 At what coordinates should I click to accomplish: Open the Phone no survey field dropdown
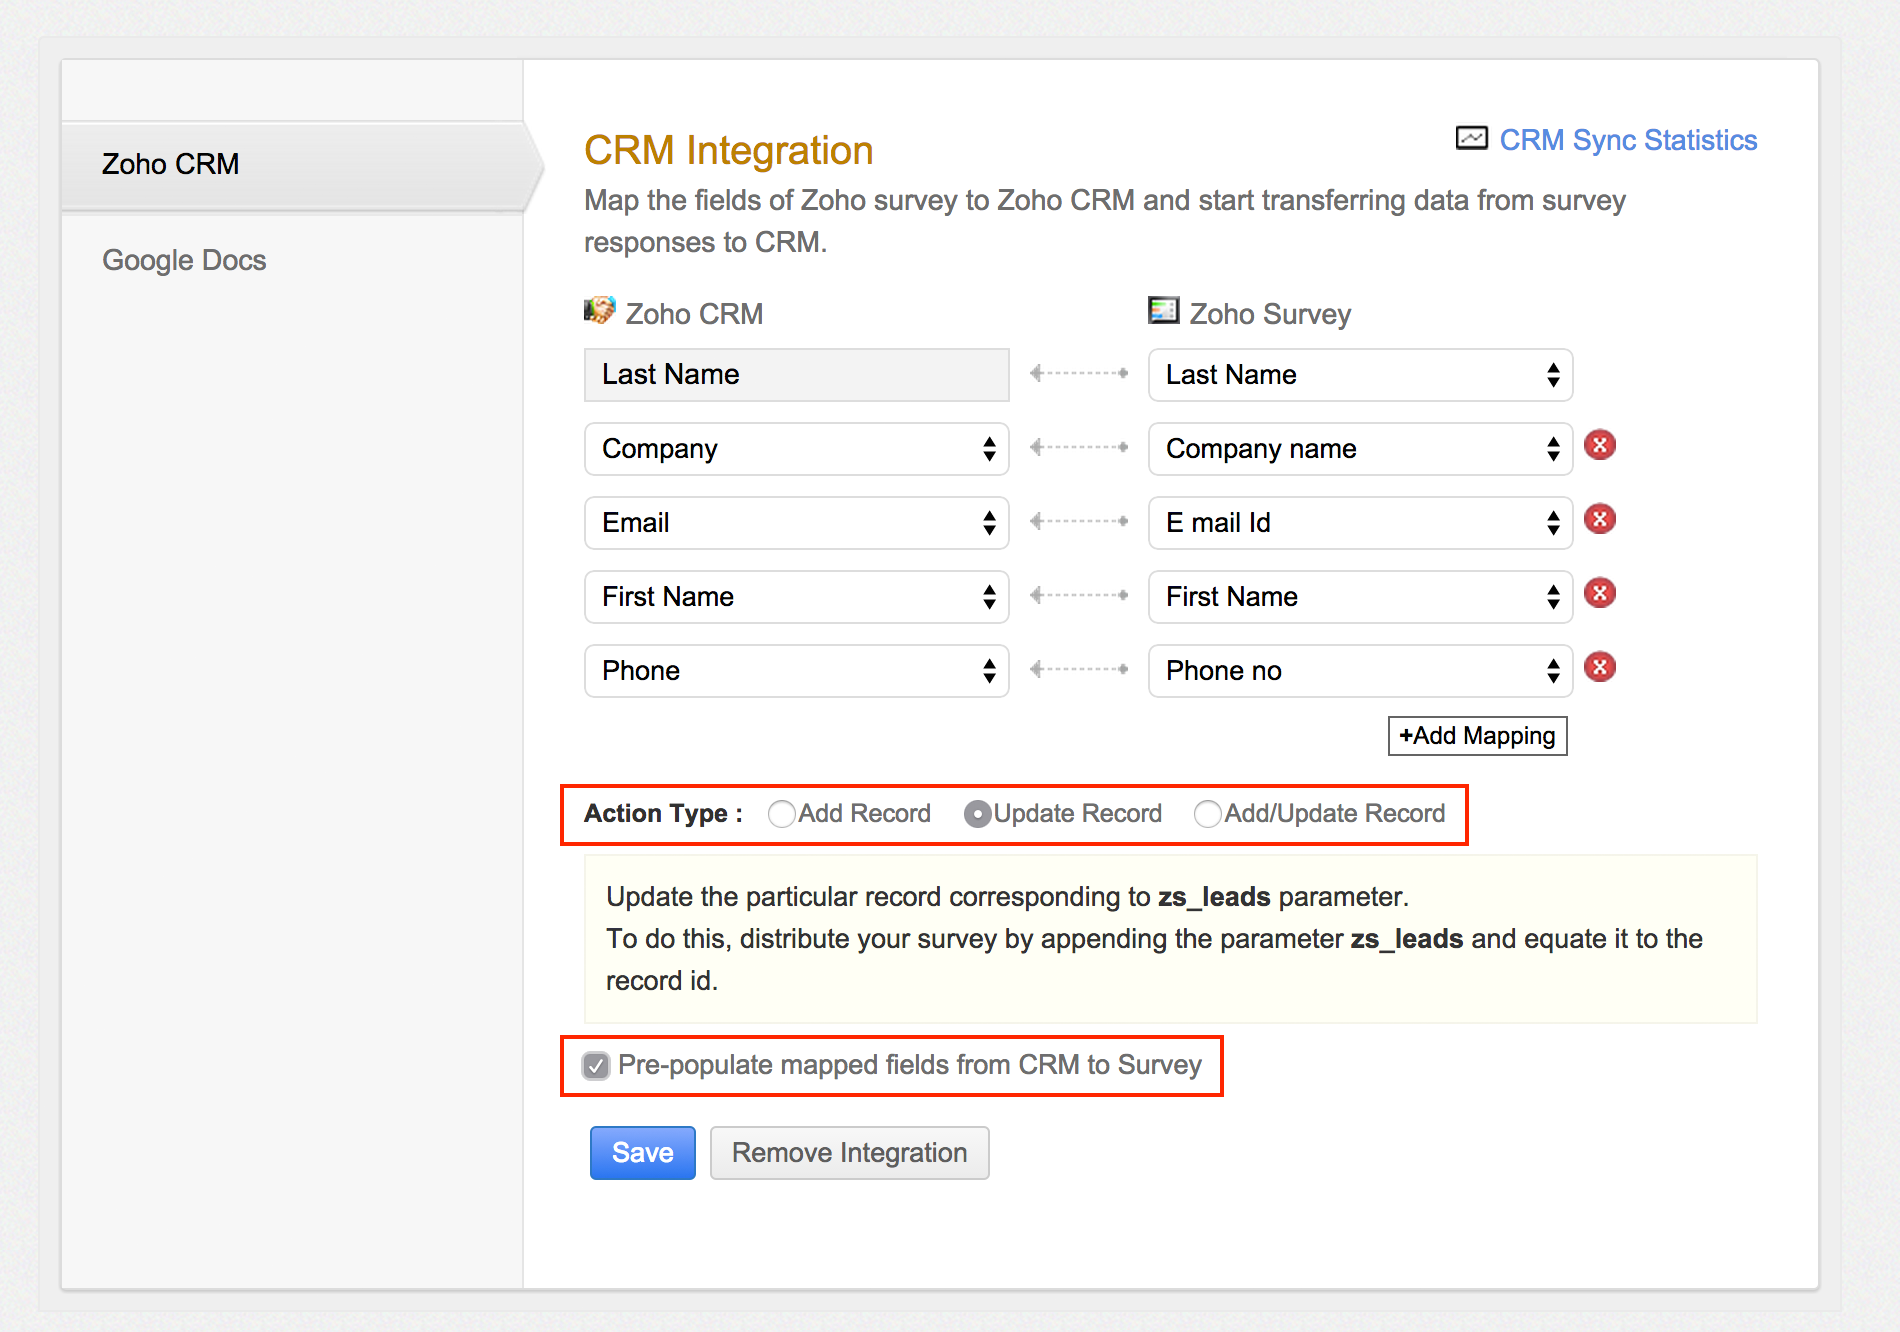pos(1360,671)
